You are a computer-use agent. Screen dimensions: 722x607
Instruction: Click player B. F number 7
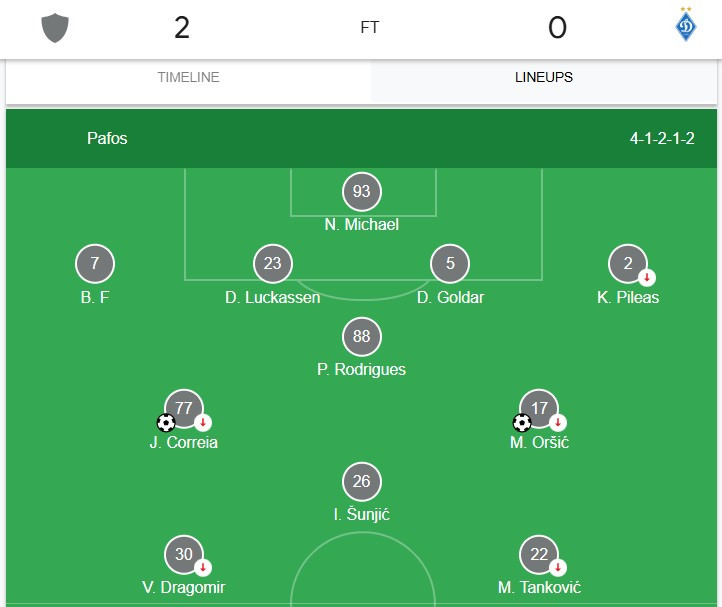95,264
